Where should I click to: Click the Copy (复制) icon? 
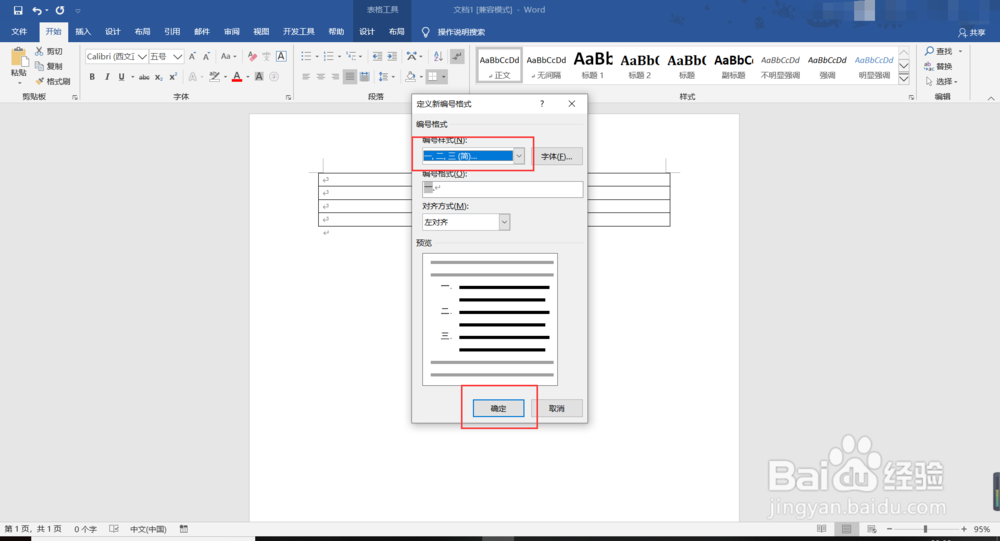coord(40,66)
